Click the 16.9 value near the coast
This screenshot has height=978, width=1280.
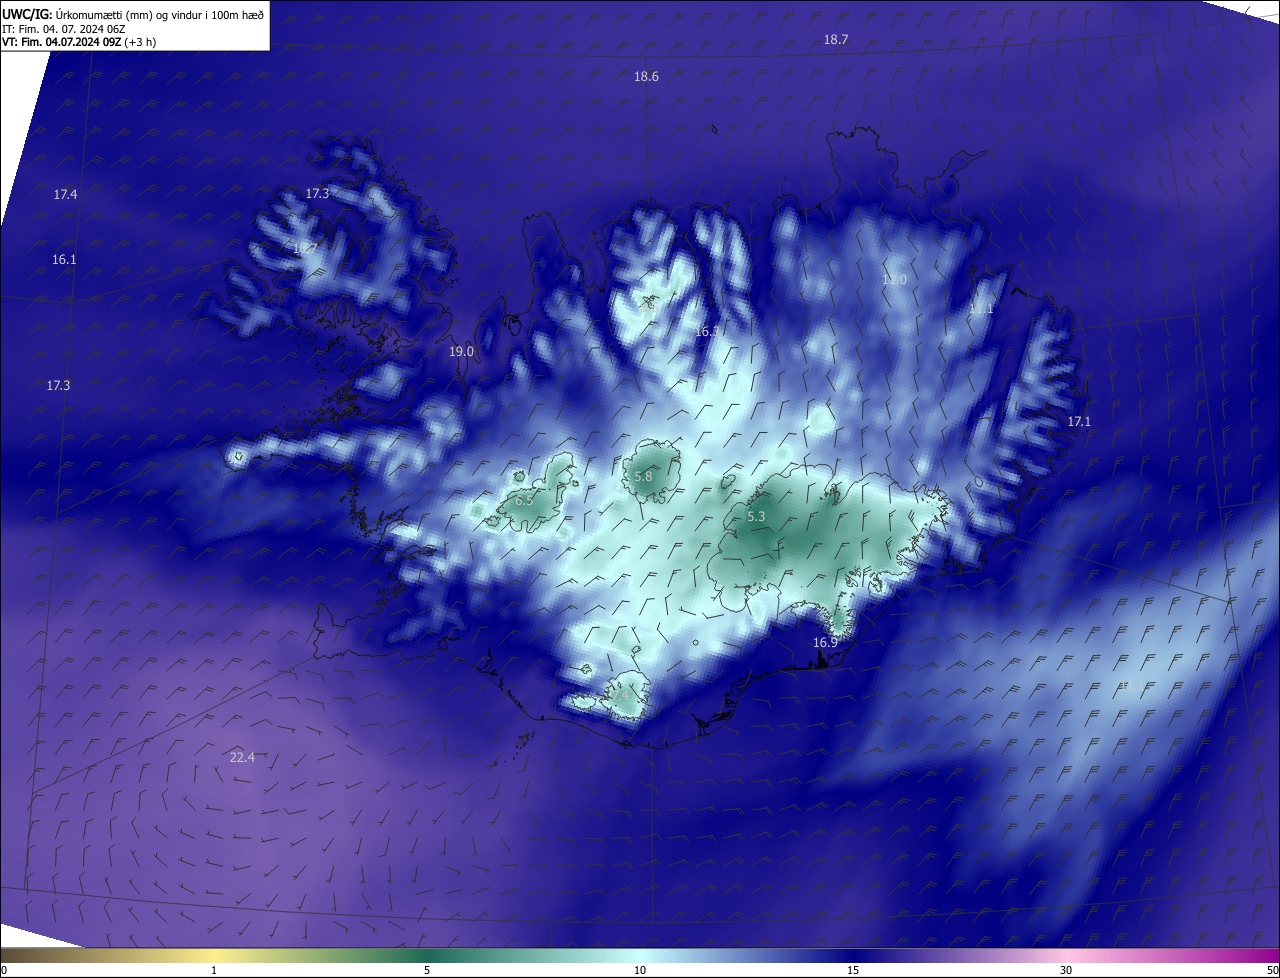click(x=825, y=642)
